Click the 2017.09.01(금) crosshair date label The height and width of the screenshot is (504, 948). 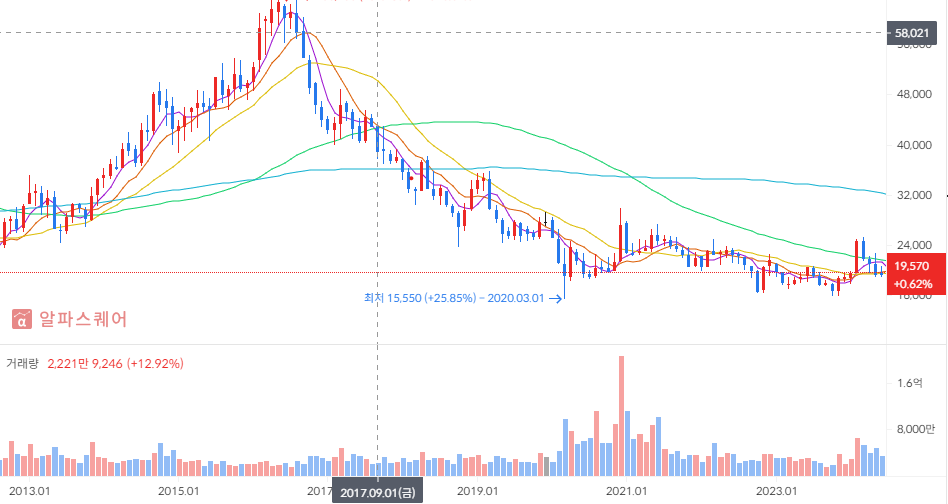click(x=377, y=493)
